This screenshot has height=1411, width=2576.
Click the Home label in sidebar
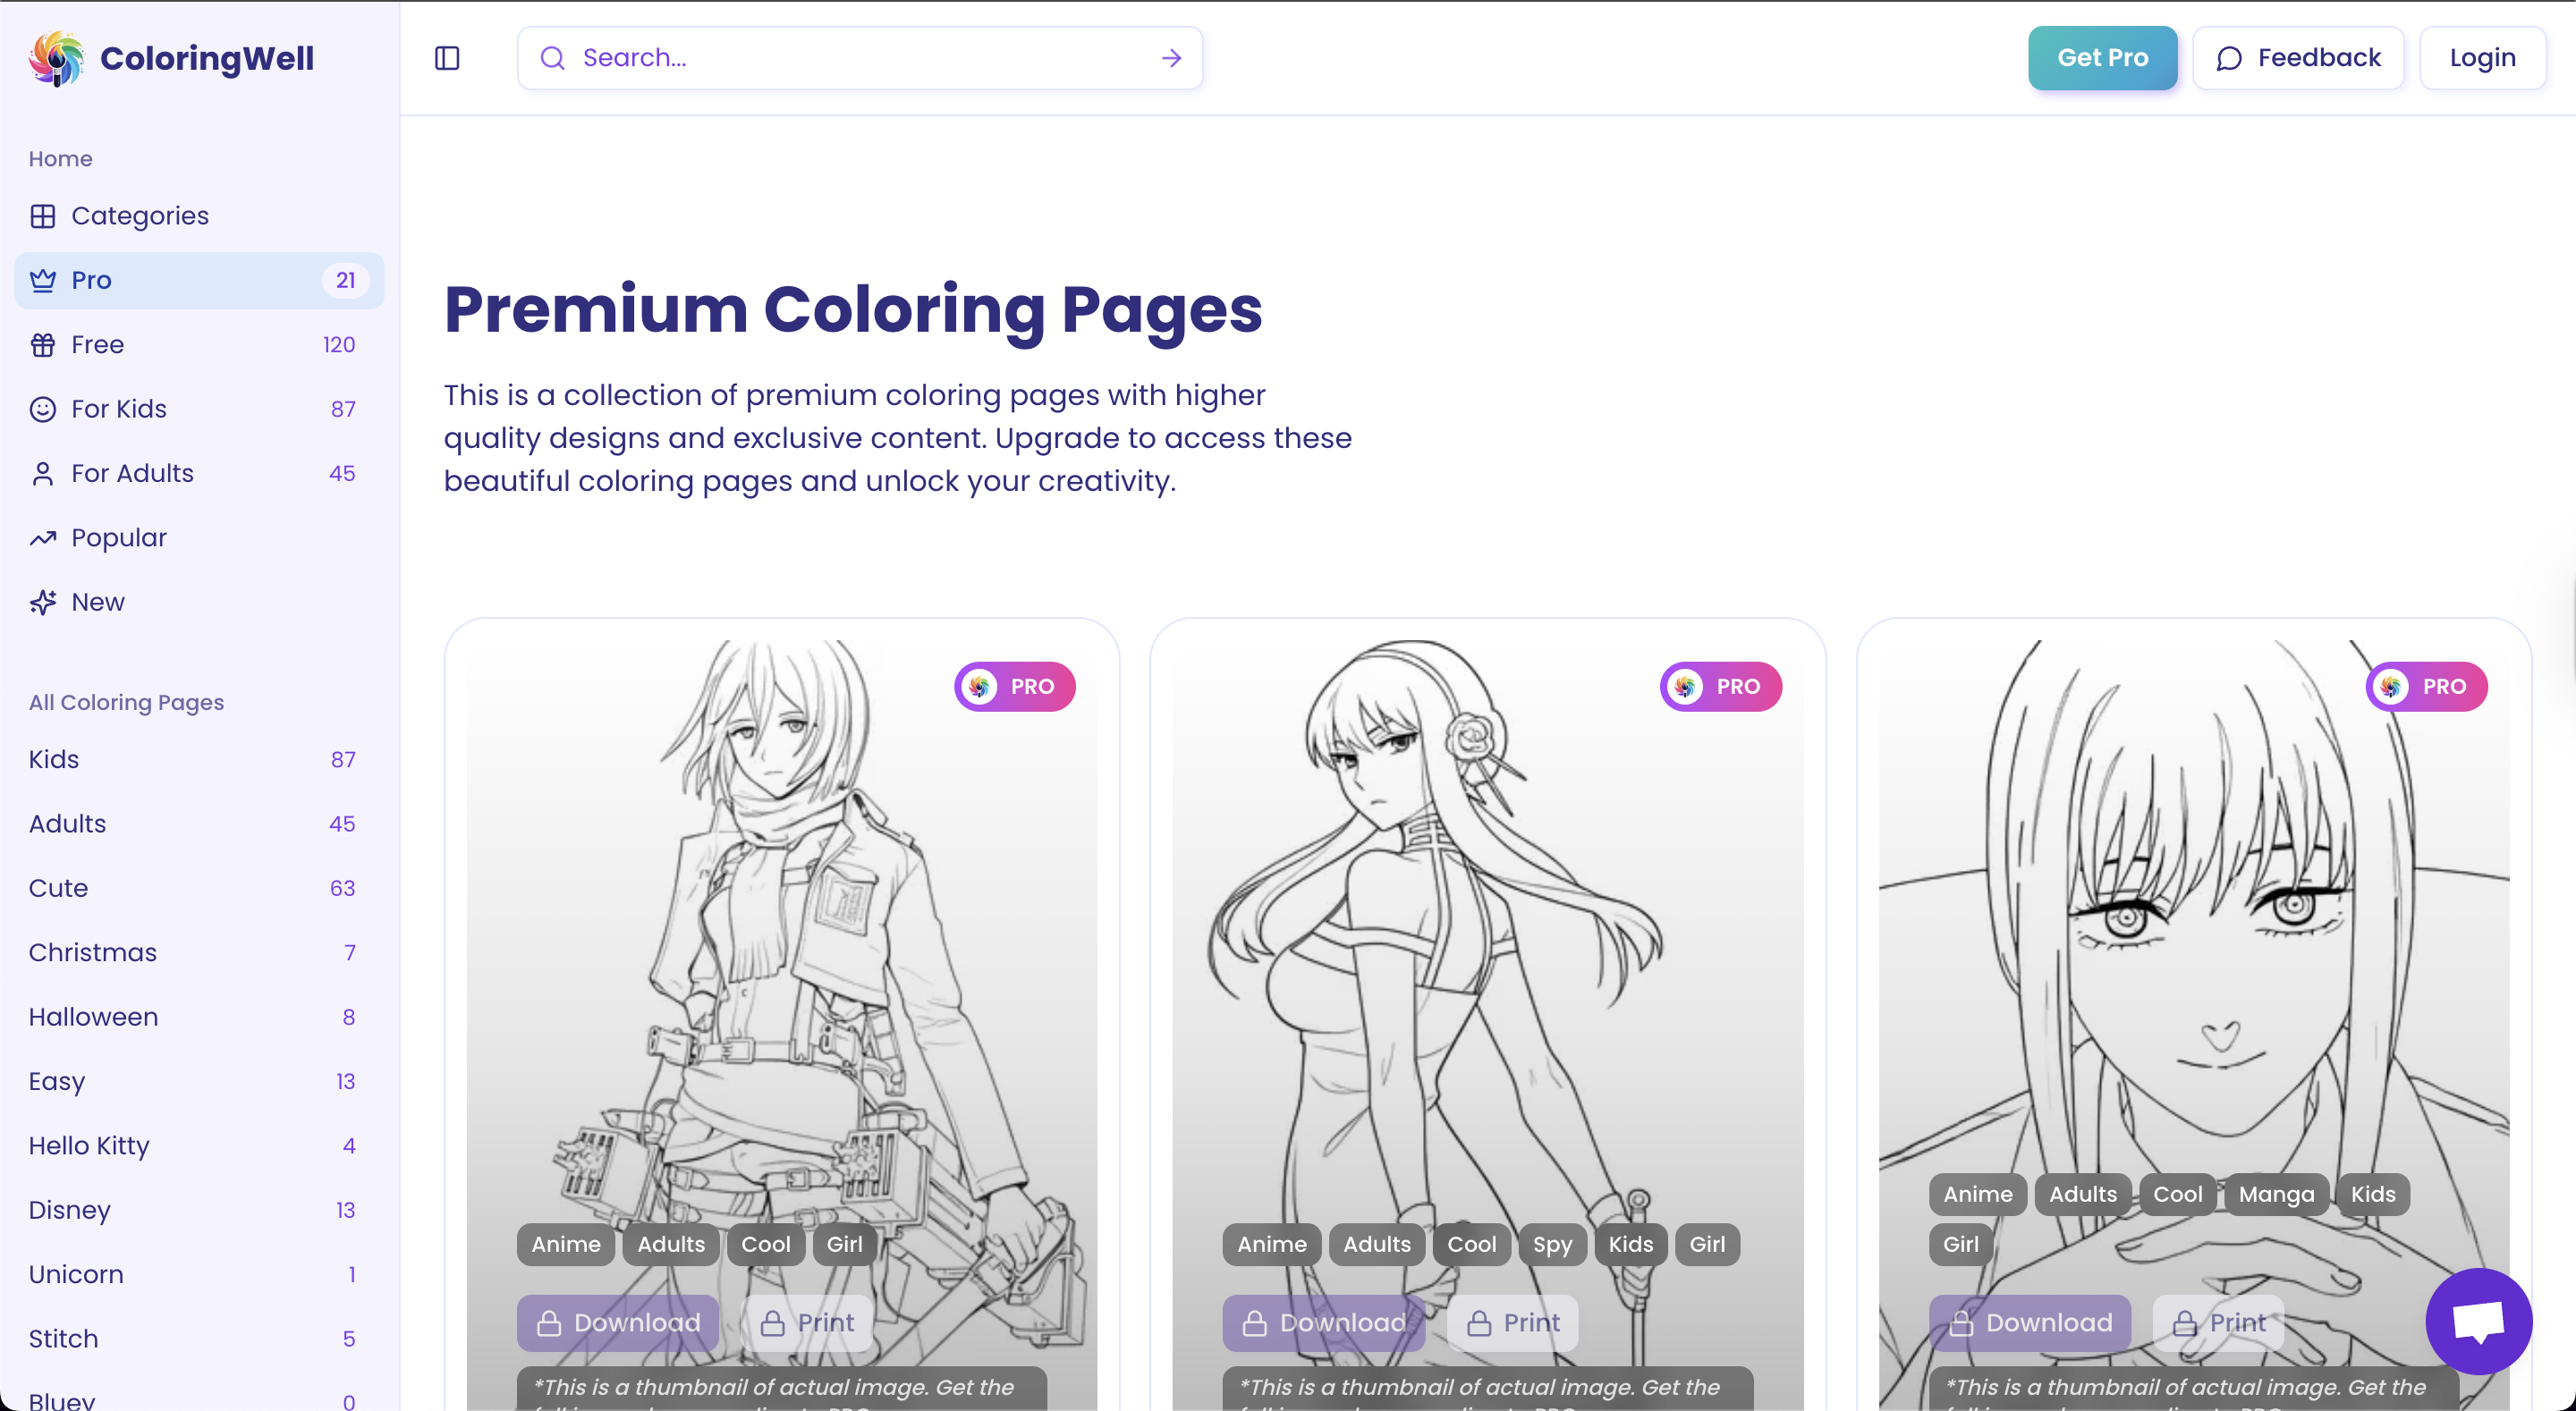coord(60,159)
